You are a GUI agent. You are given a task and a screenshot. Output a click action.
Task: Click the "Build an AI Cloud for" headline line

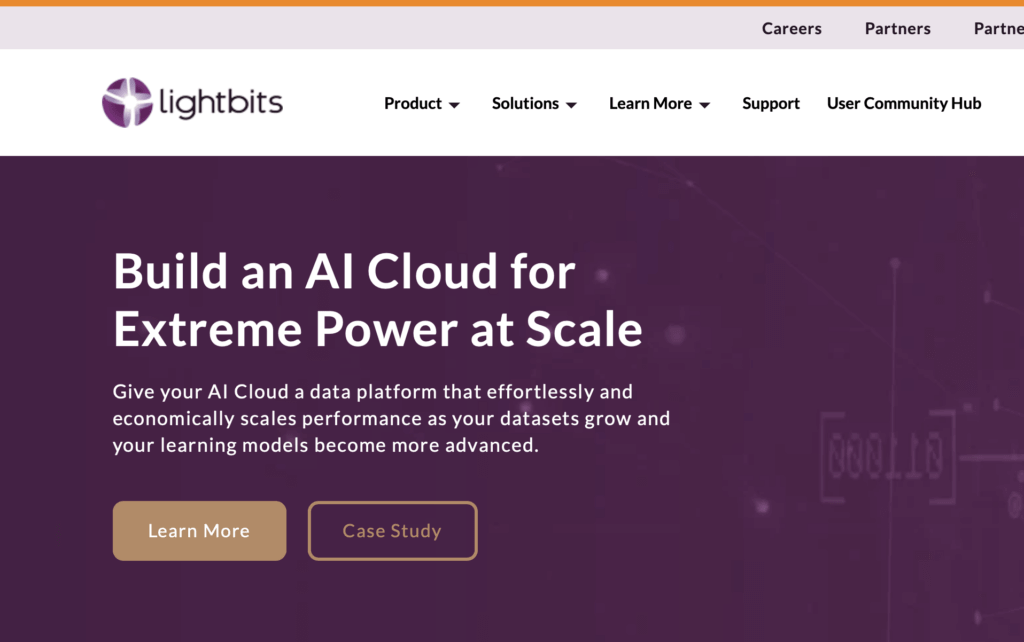(344, 272)
